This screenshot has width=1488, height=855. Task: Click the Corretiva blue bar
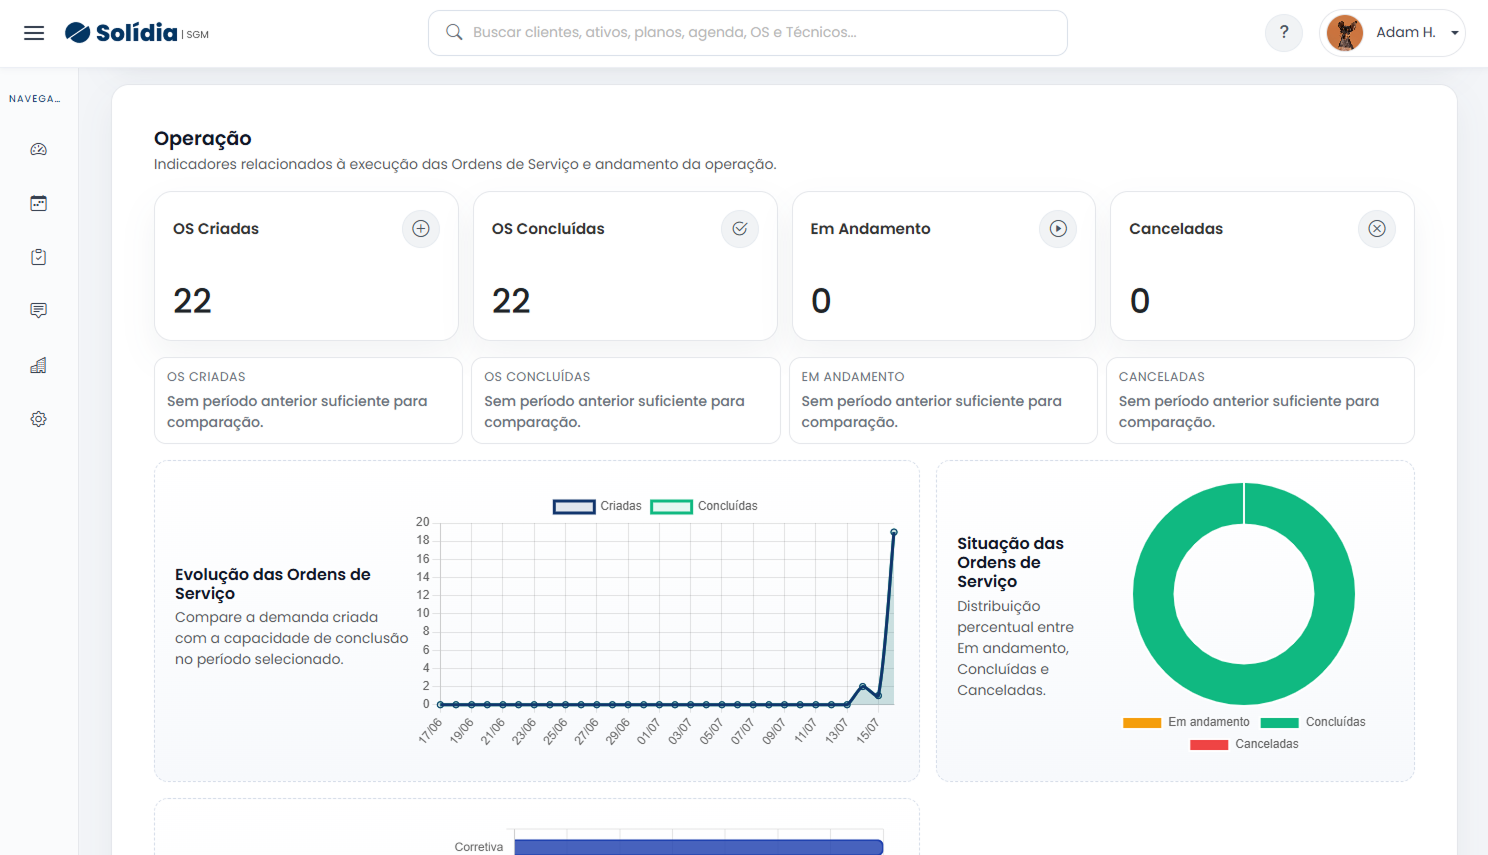pyautogui.click(x=698, y=847)
